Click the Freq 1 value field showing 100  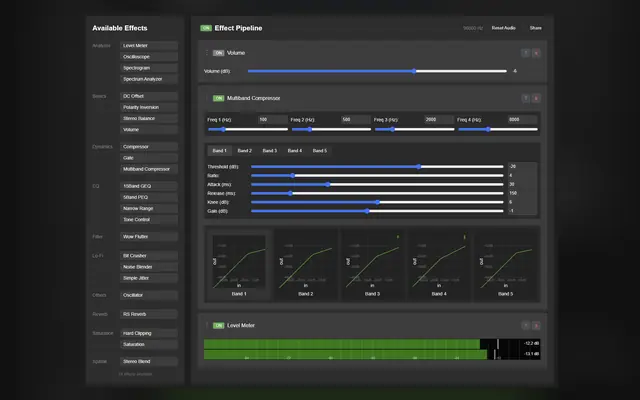point(273,120)
